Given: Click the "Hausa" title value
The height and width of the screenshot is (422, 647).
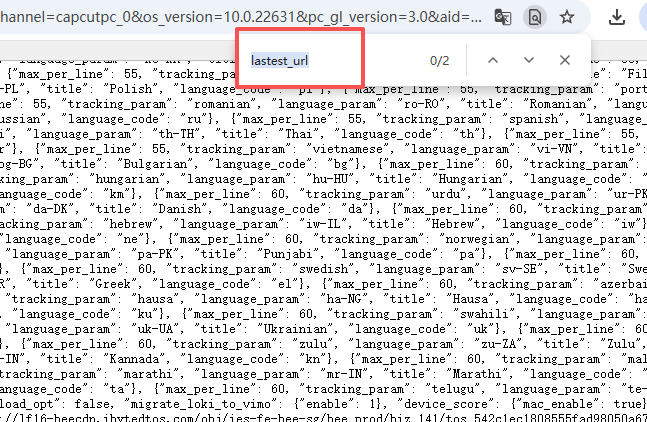Looking at the screenshot, I should [x=474, y=299].
